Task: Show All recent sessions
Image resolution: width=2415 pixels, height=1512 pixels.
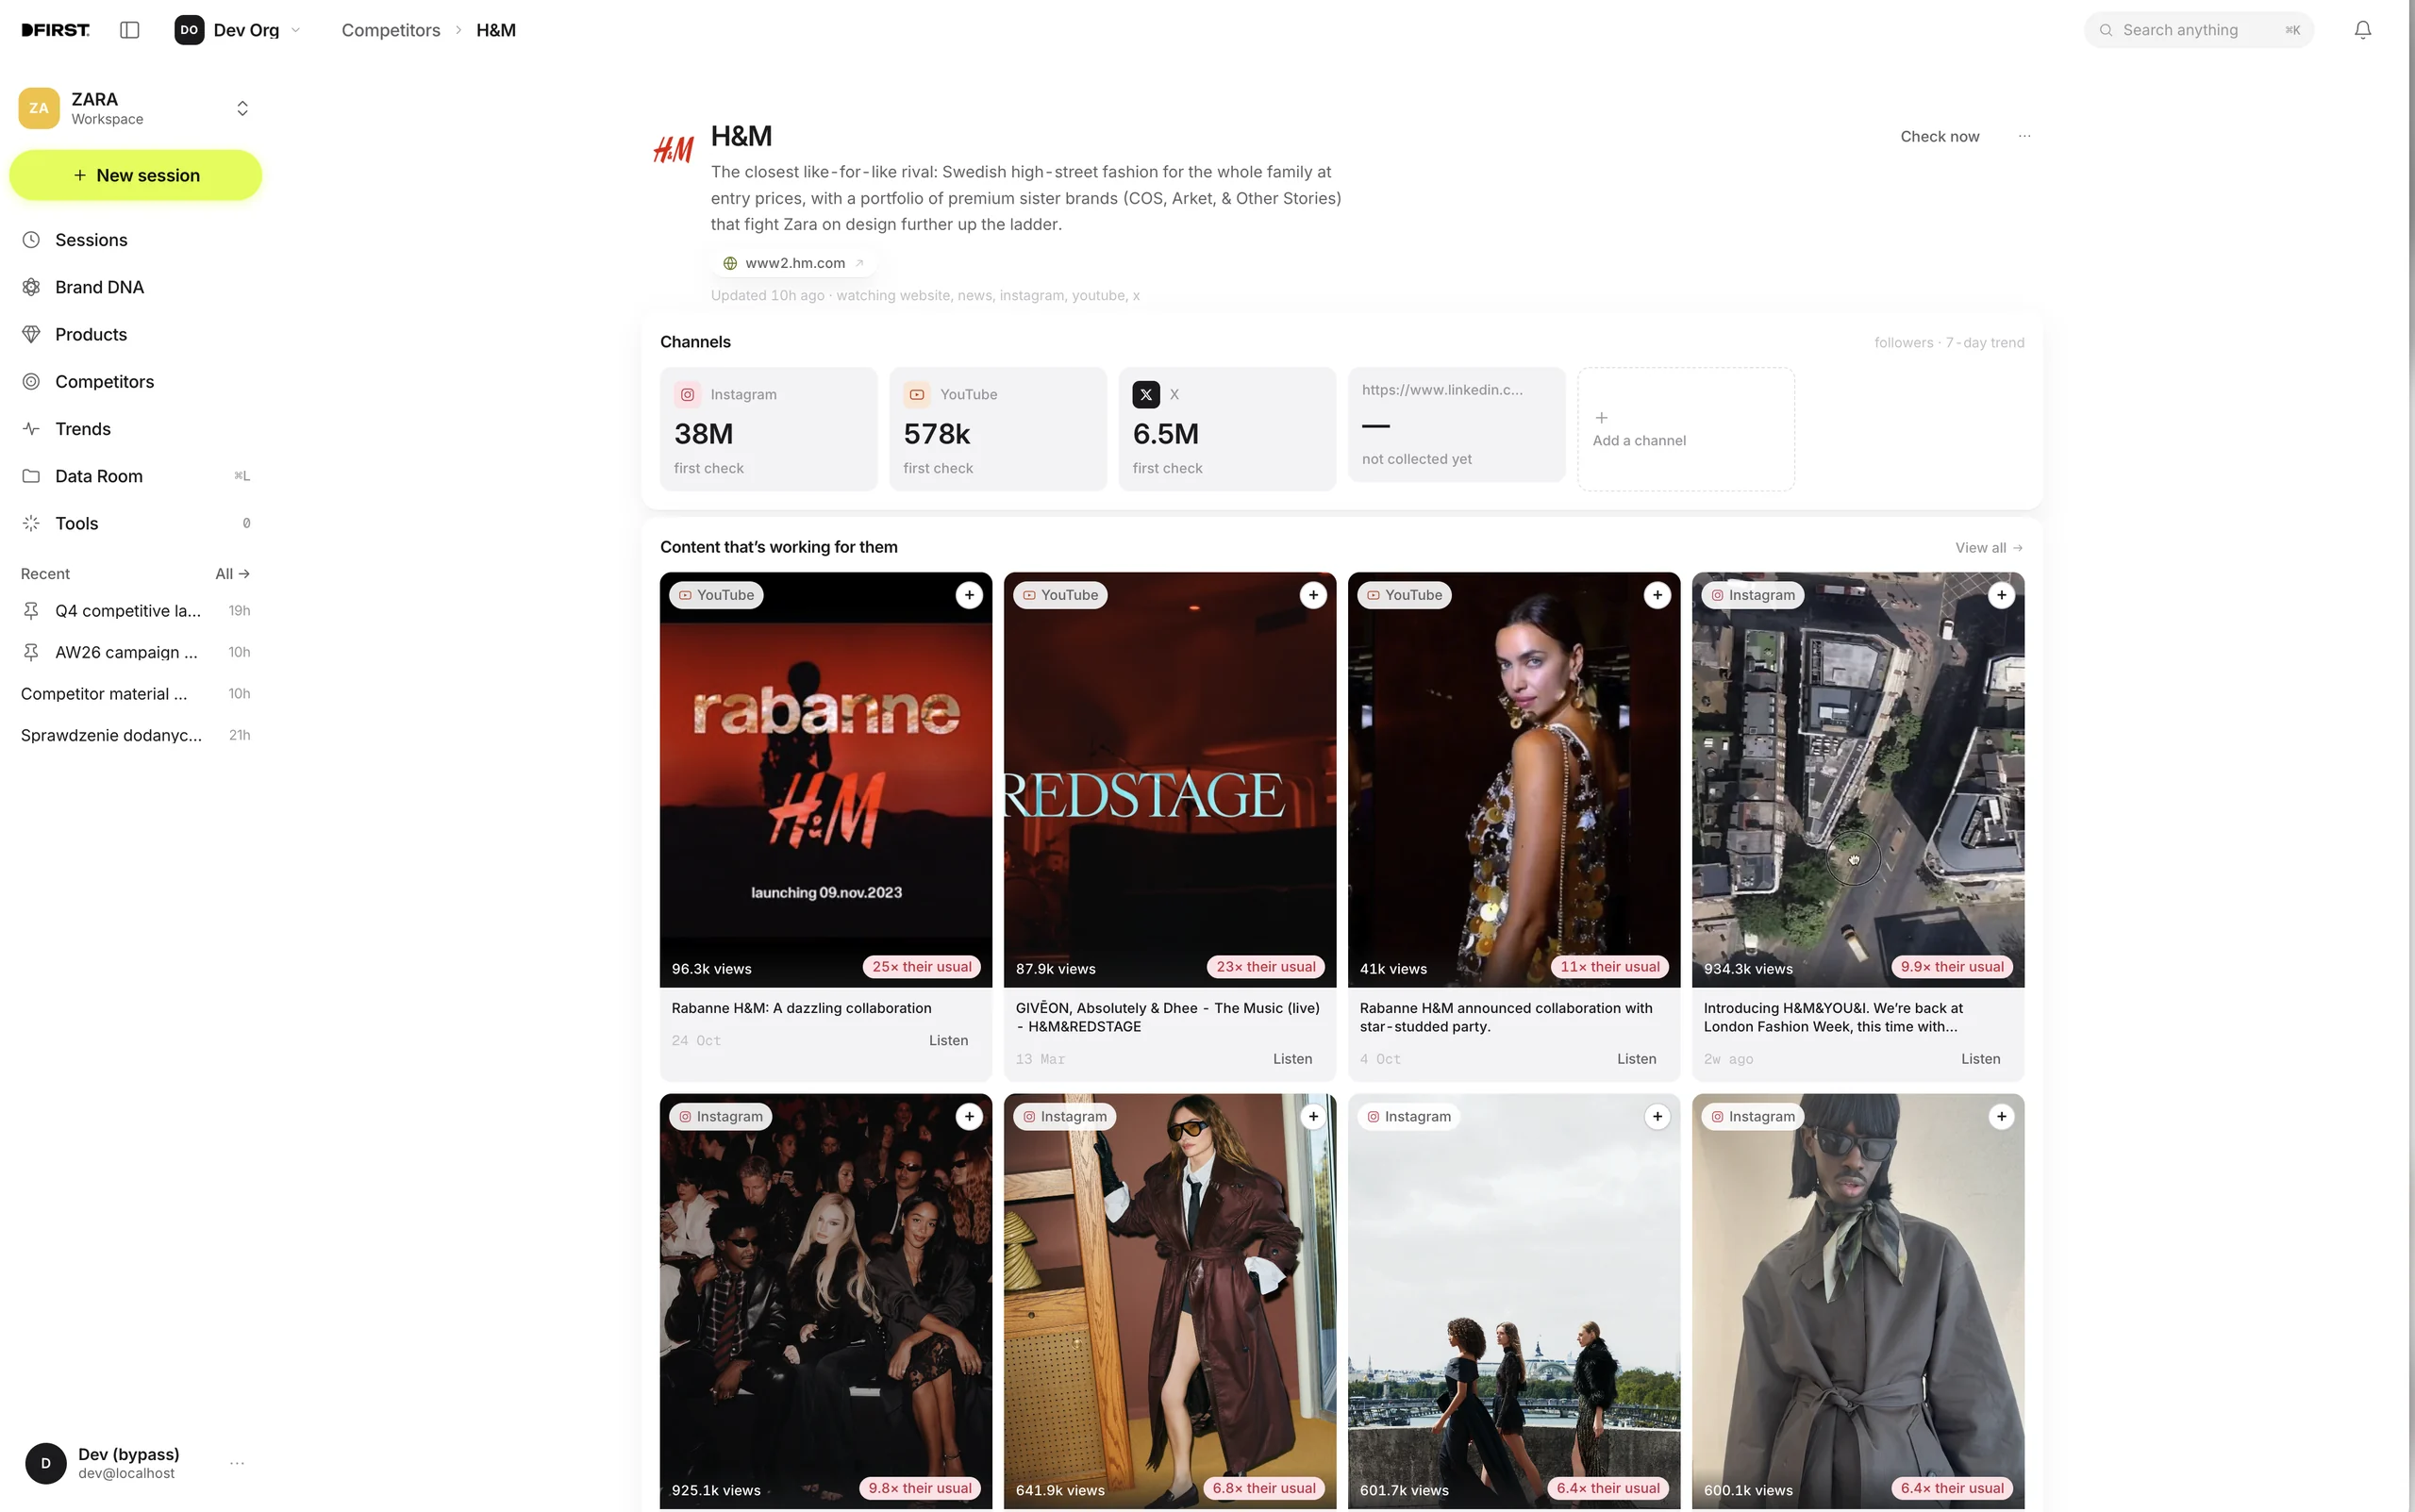Action: pyautogui.click(x=232, y=573)
